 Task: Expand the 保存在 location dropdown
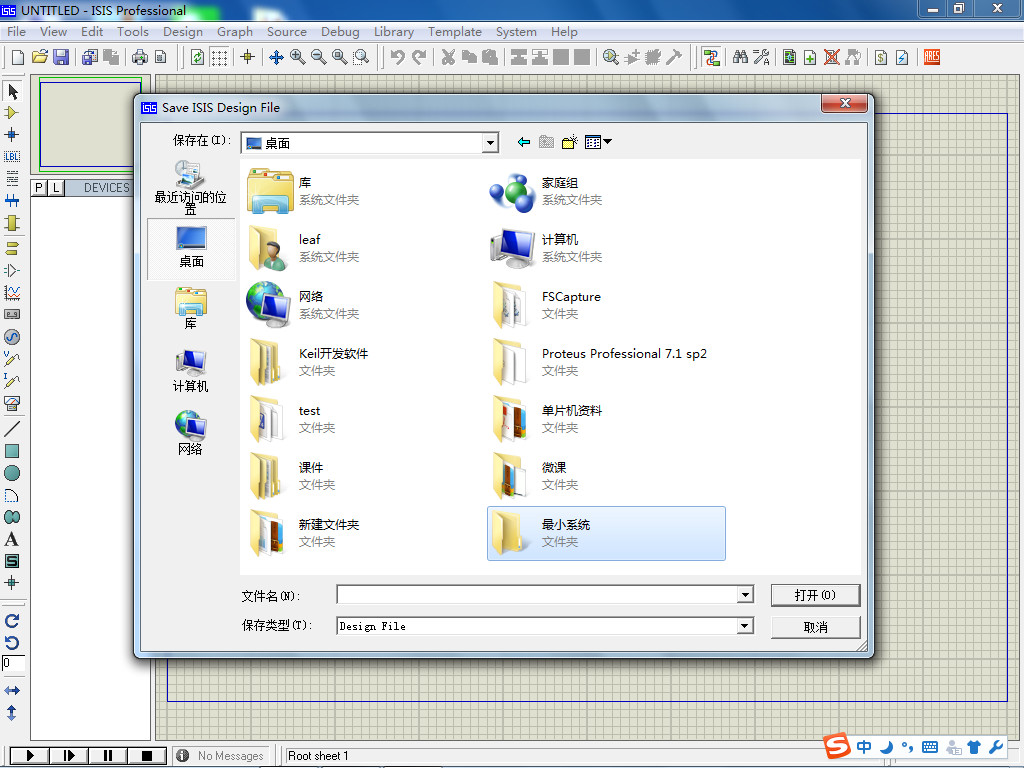pos(490,142)
